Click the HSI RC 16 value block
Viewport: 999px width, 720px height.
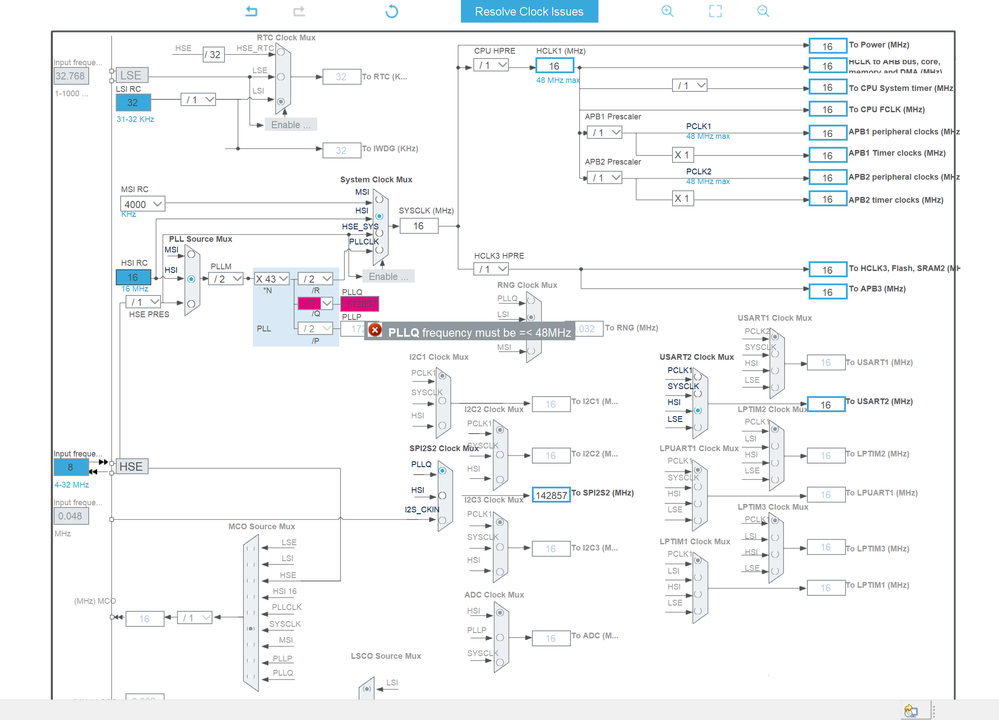click(x=133, y=277)
